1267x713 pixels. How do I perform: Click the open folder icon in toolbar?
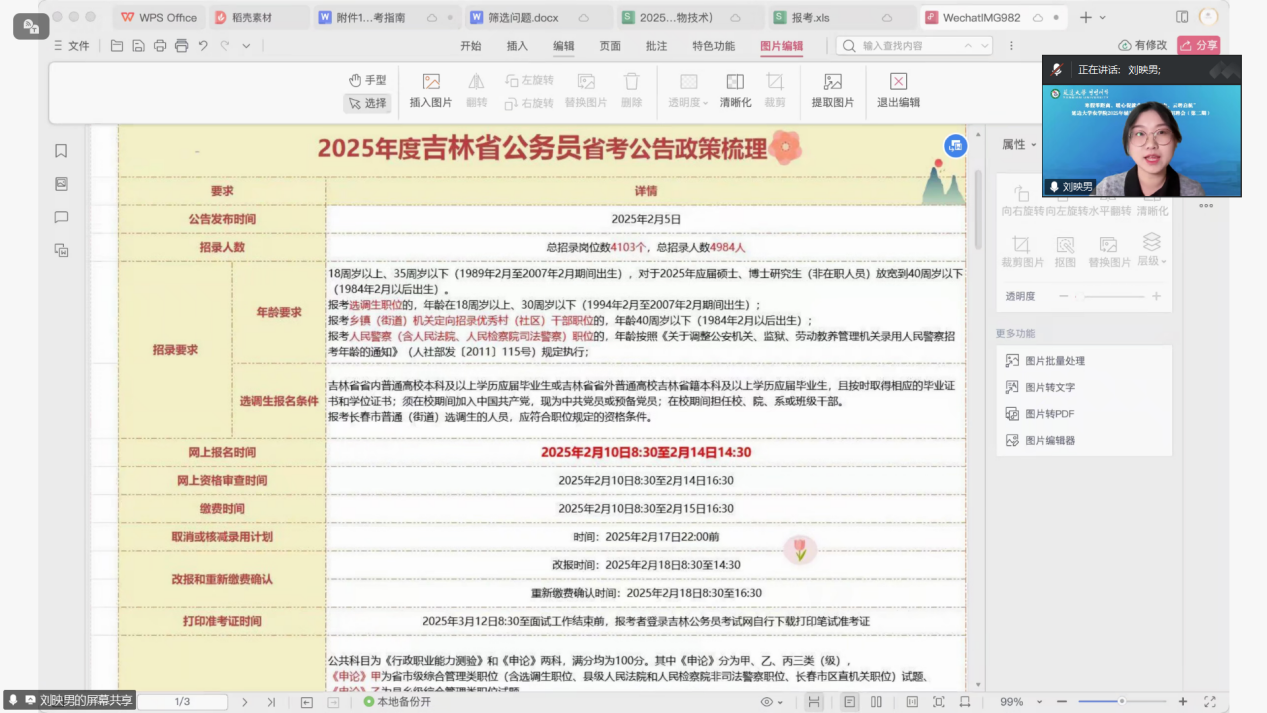(117, 46)
